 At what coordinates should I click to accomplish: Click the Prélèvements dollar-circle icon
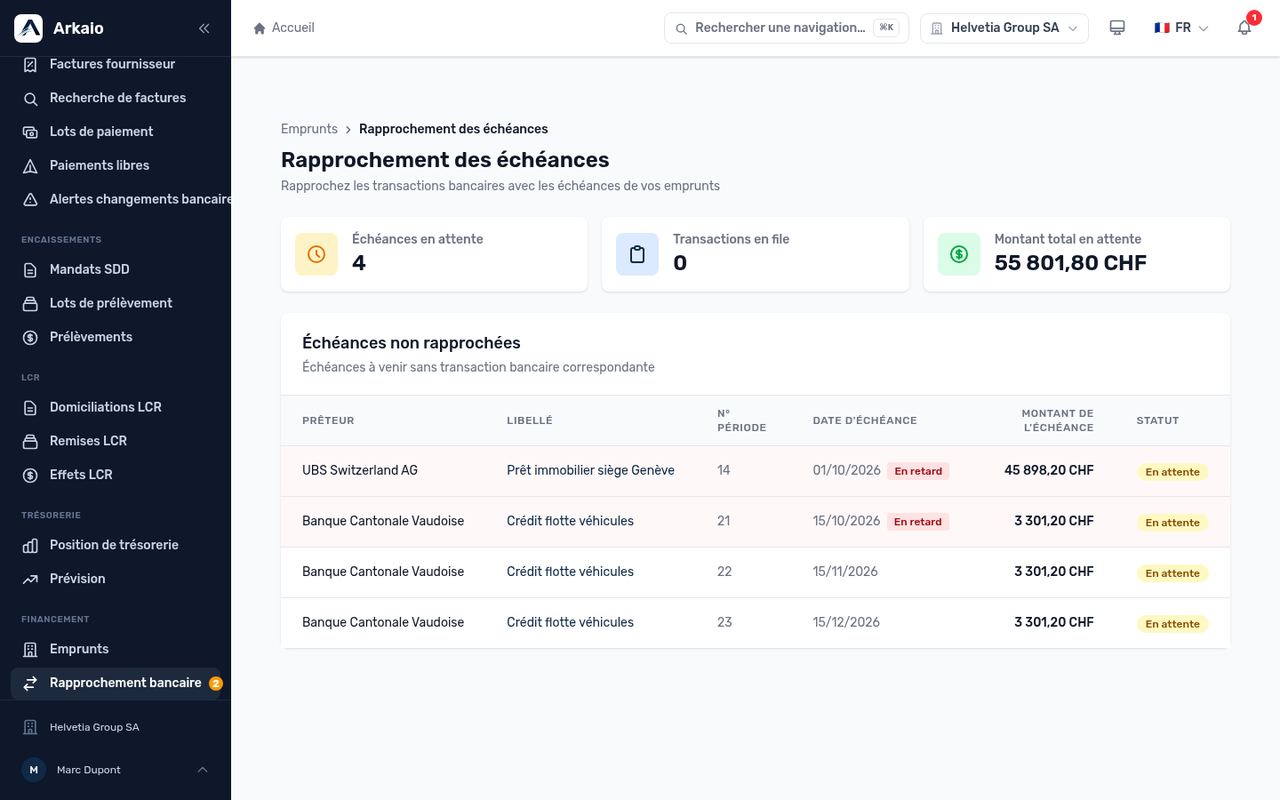(30, 337)
